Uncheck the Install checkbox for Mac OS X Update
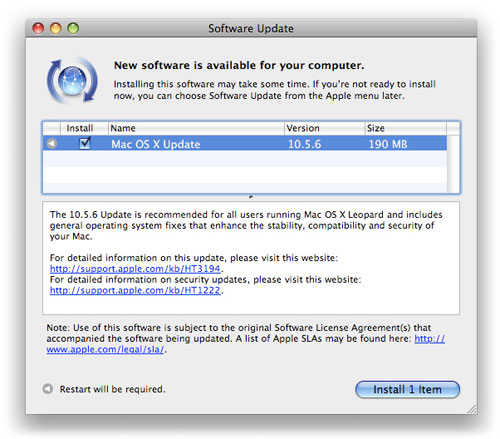 (x=85, y=143)
